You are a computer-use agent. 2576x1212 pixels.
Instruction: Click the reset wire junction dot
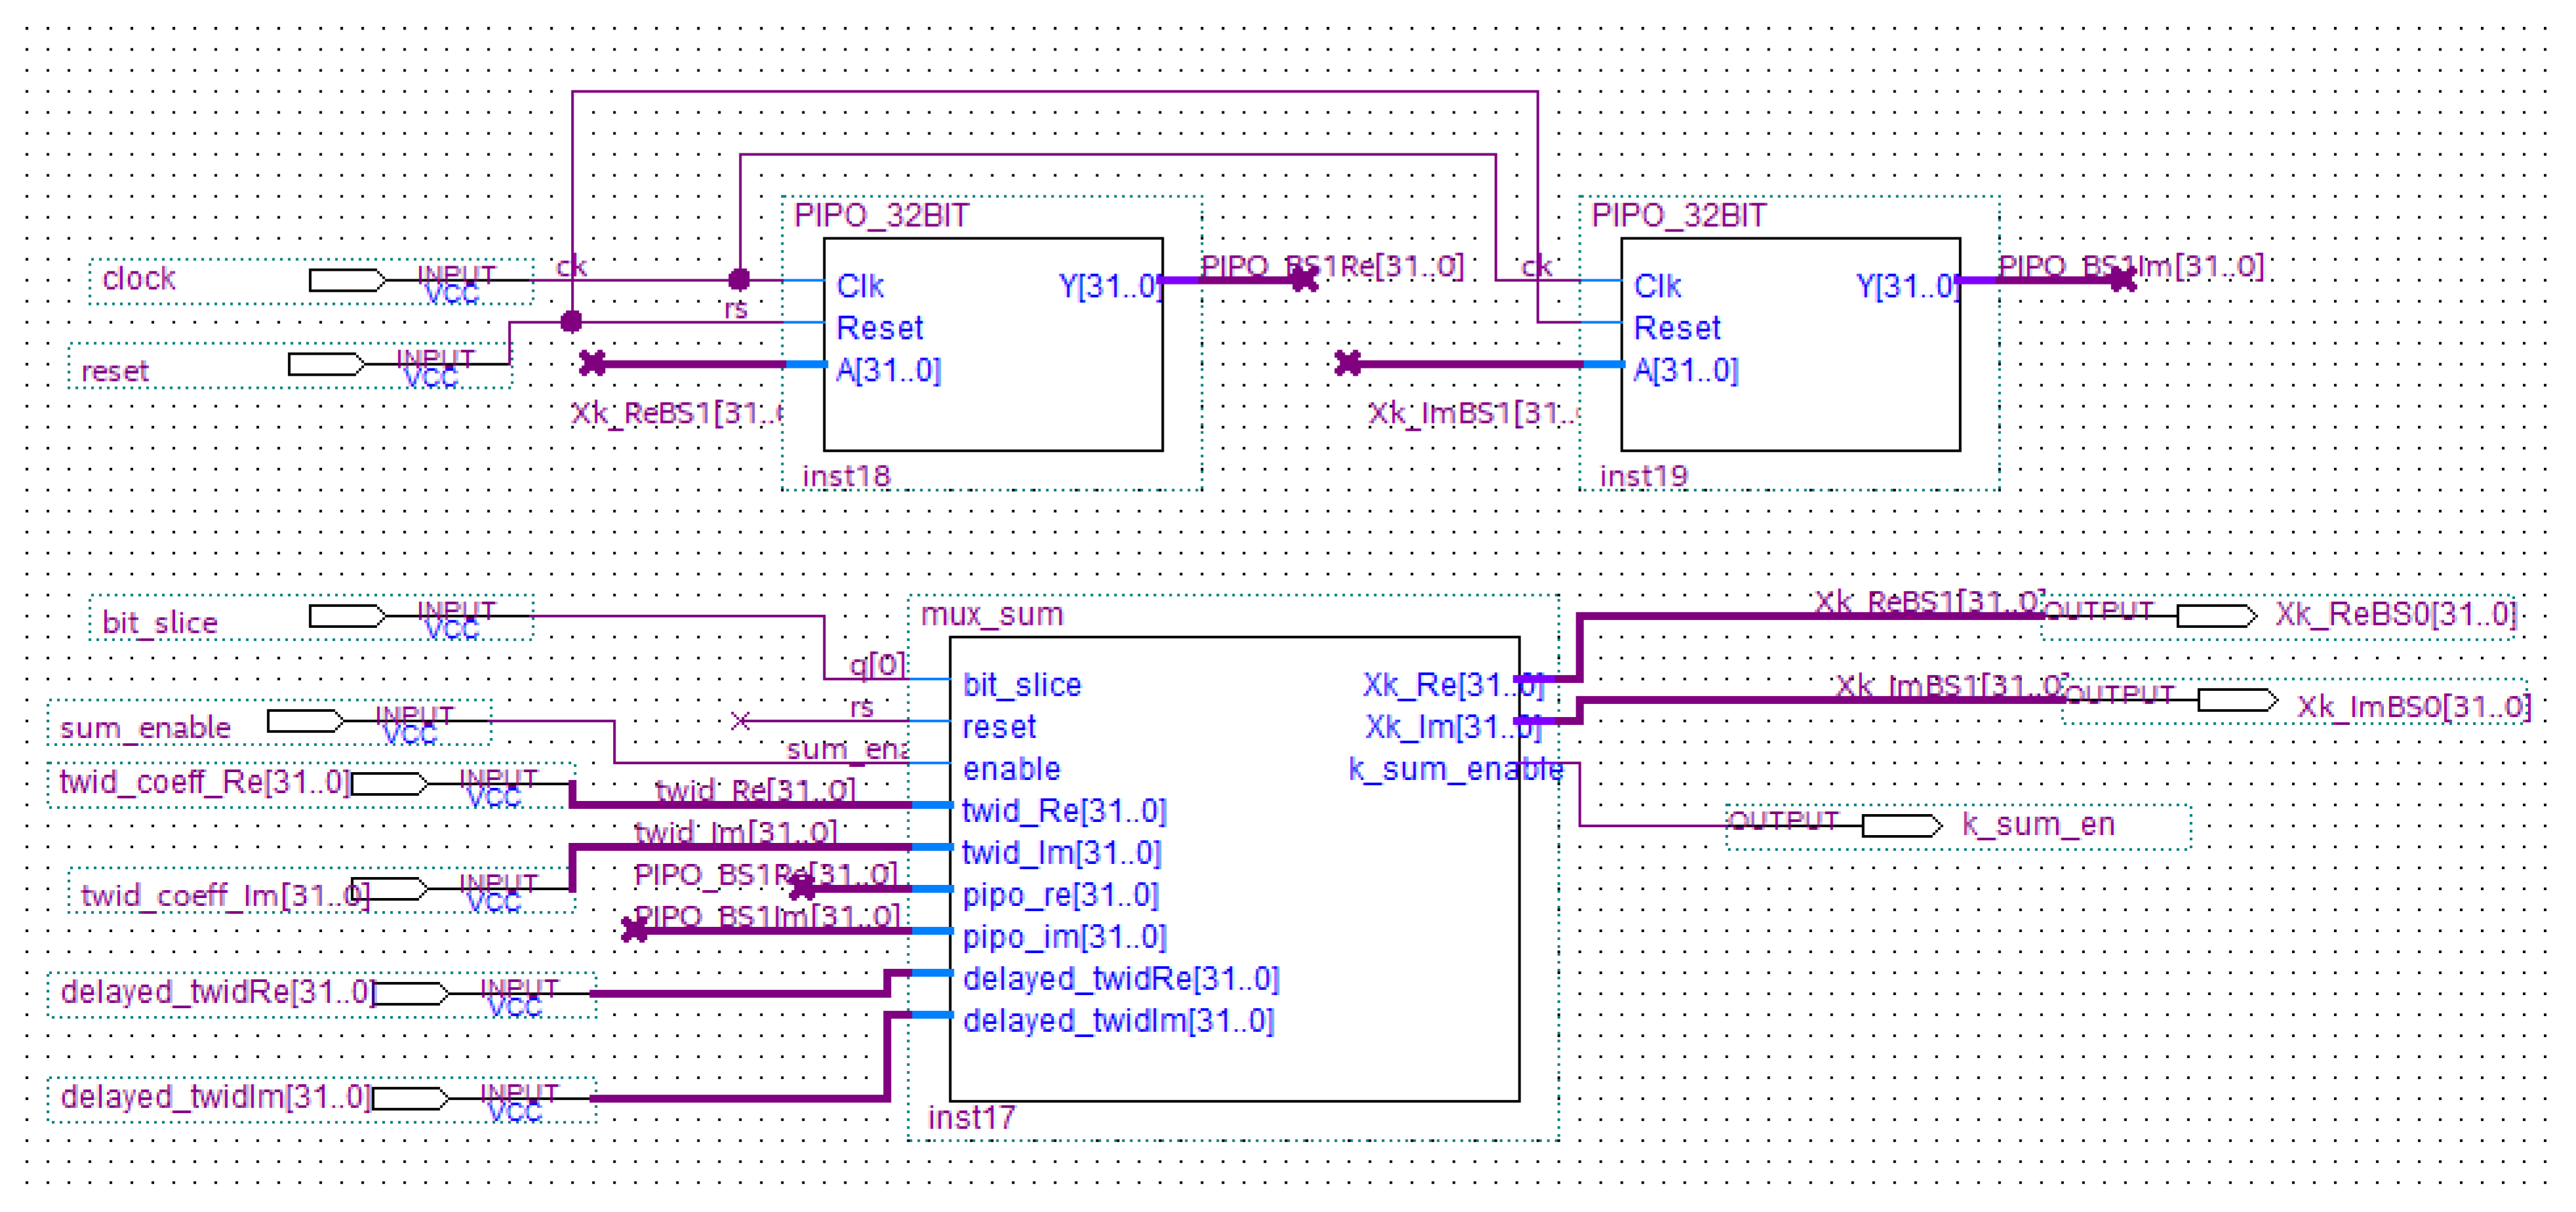click(x=571, y=321)
